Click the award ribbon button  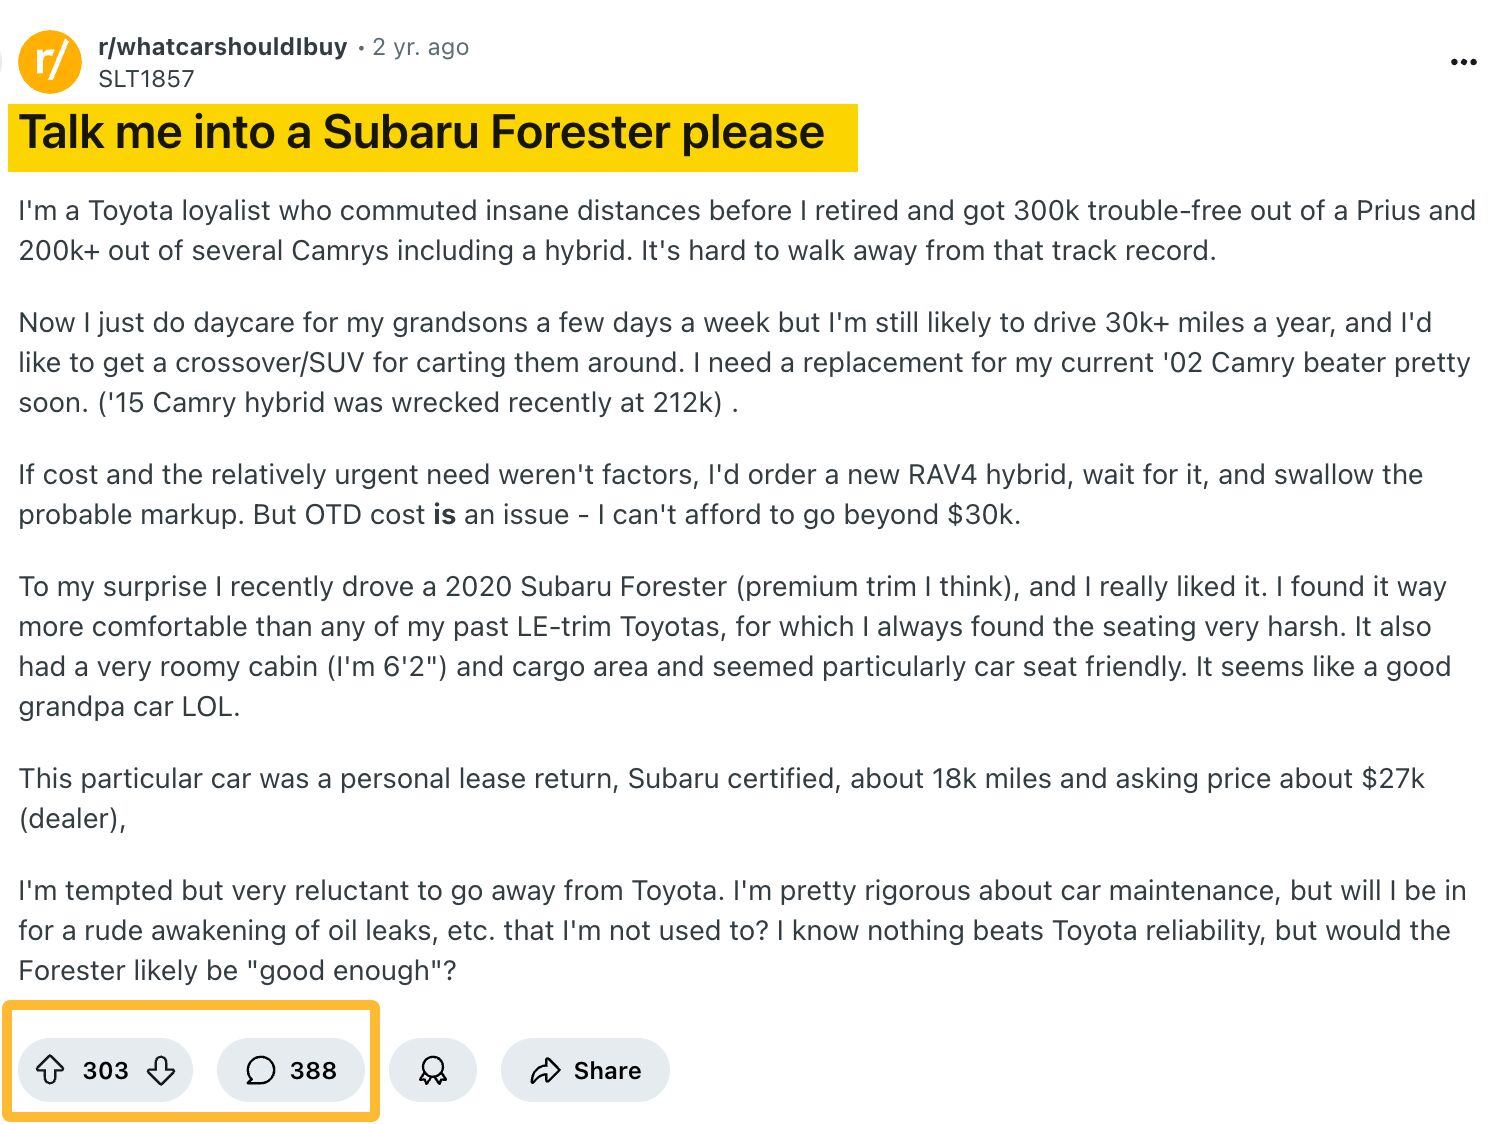[x=433, y=1070]
